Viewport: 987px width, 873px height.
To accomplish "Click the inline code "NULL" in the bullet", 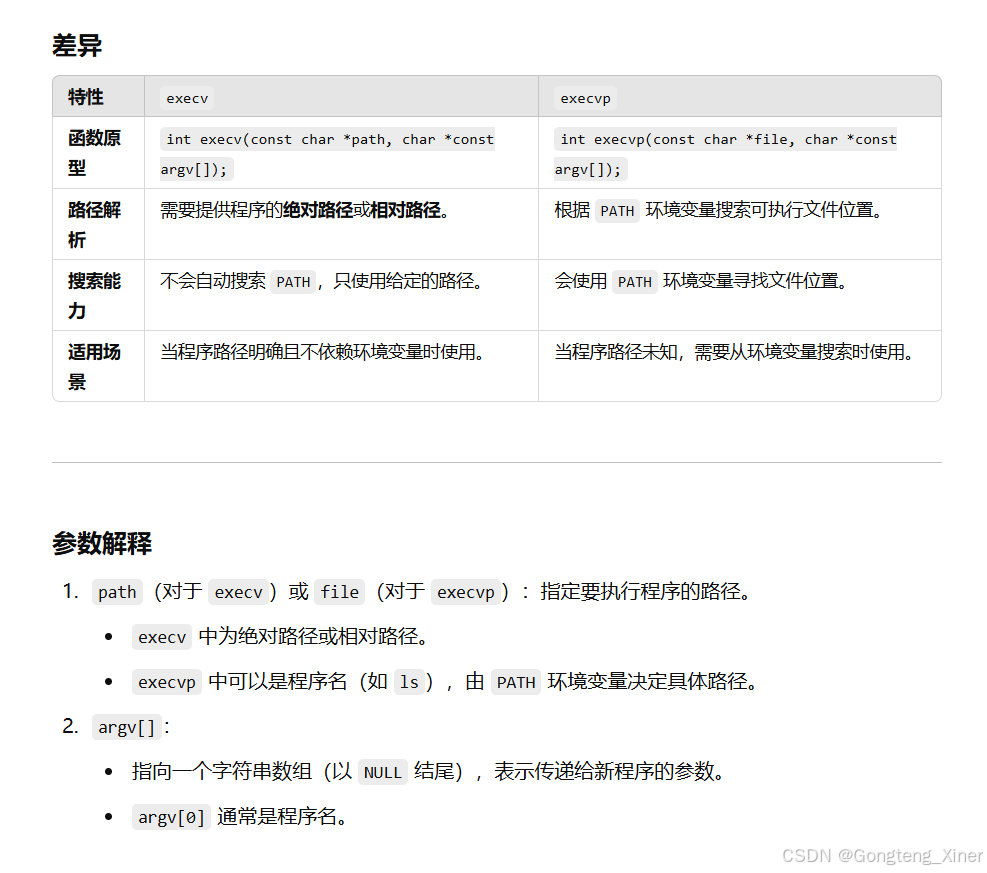I will (x=382, y=772).
